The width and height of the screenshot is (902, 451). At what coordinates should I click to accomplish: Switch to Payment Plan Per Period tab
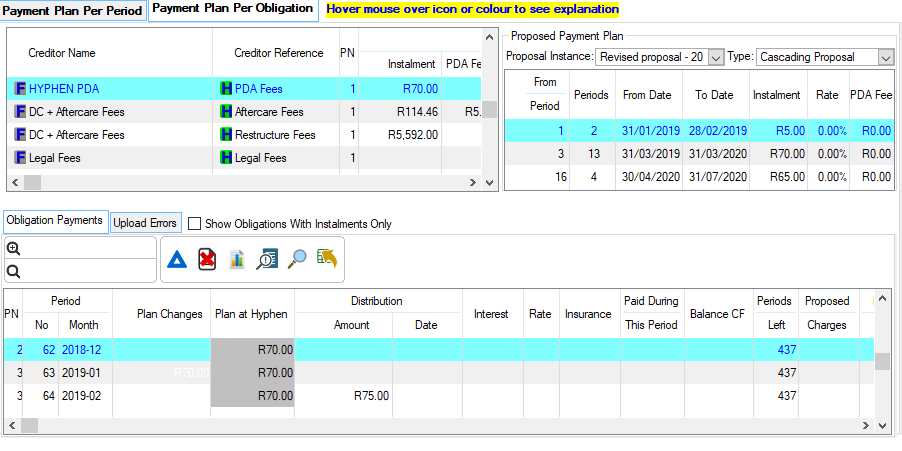coord(73,11)
